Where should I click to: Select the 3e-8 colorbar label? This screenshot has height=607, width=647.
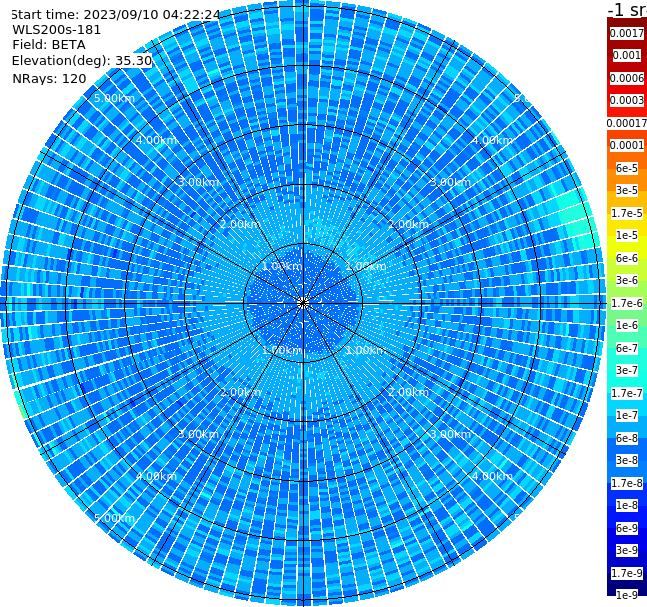[627, 460]
